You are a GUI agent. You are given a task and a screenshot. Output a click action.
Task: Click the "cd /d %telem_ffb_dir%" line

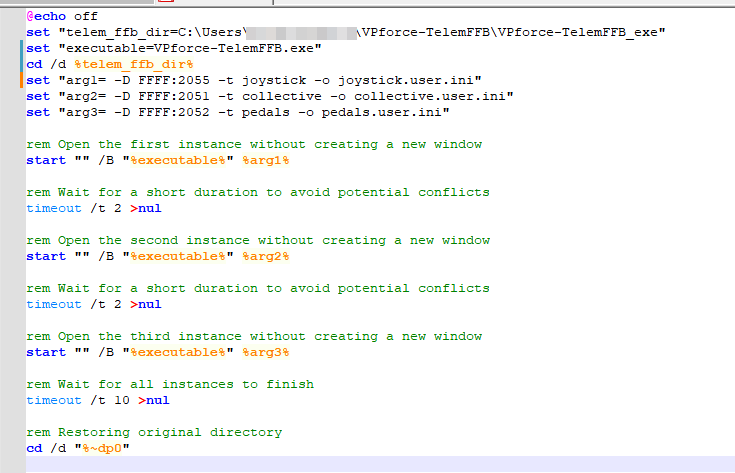pos(110,64)
